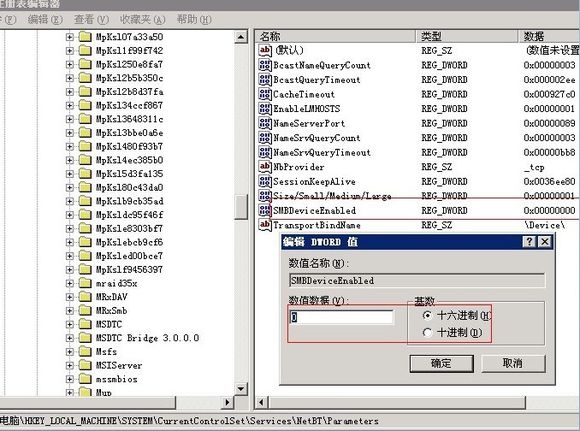Cancel the DWORD edit with 取消
The width and height of the screenshot is (580, 431).
tap(513, 364)
